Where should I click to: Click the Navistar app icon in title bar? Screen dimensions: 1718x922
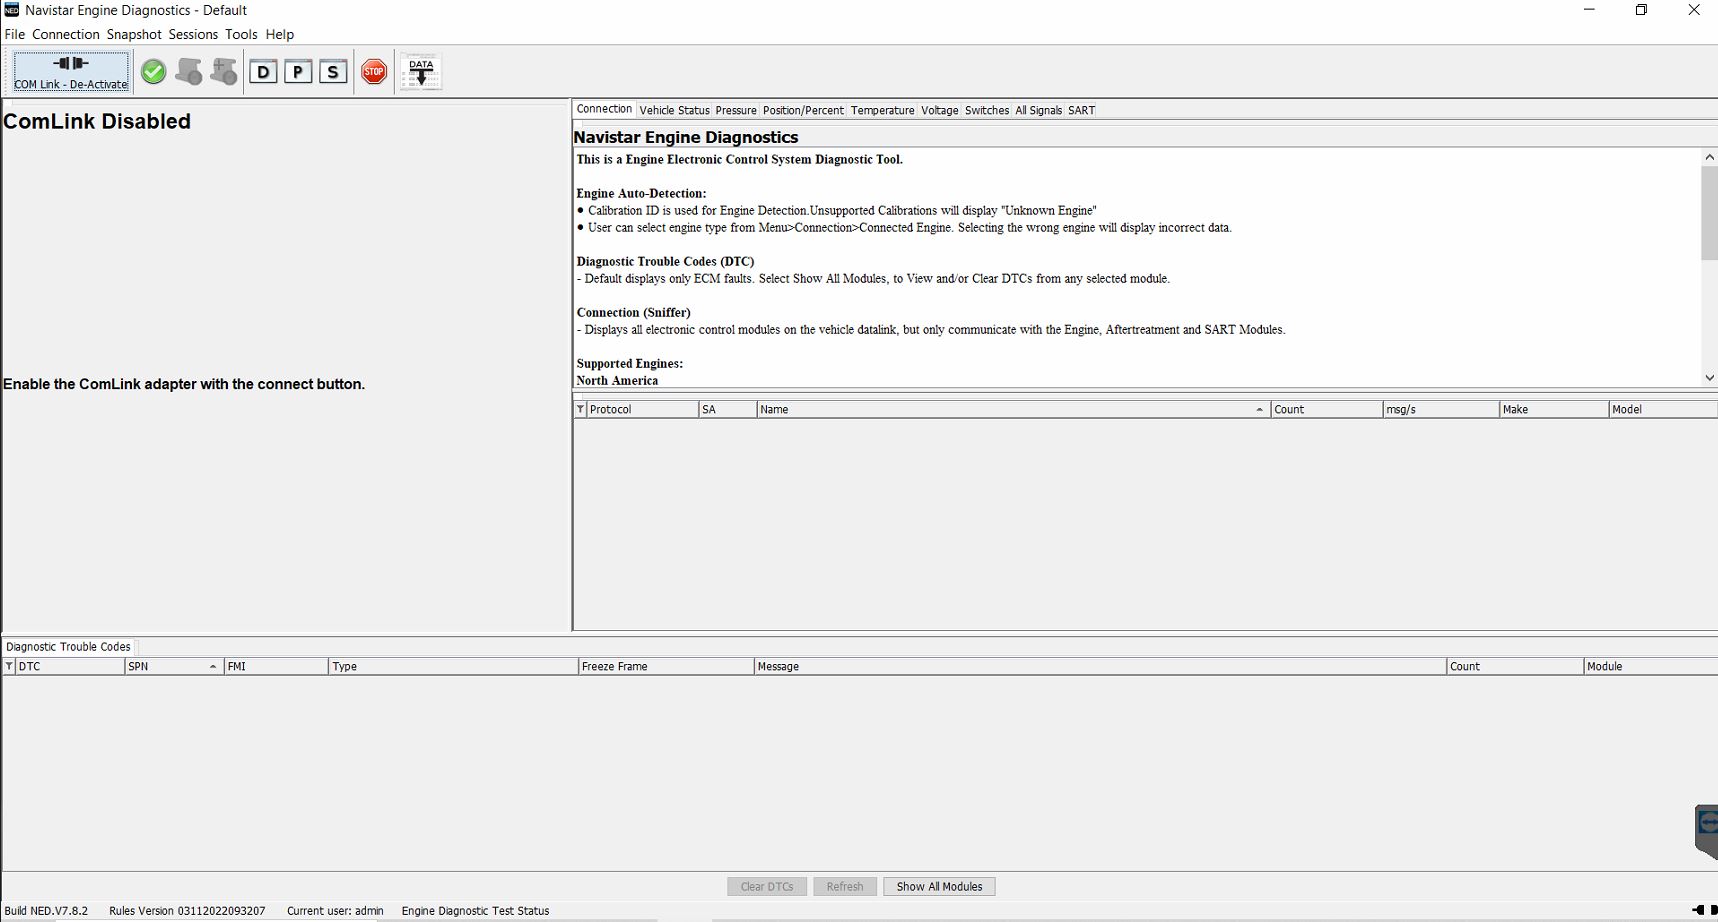pos(12,10)
